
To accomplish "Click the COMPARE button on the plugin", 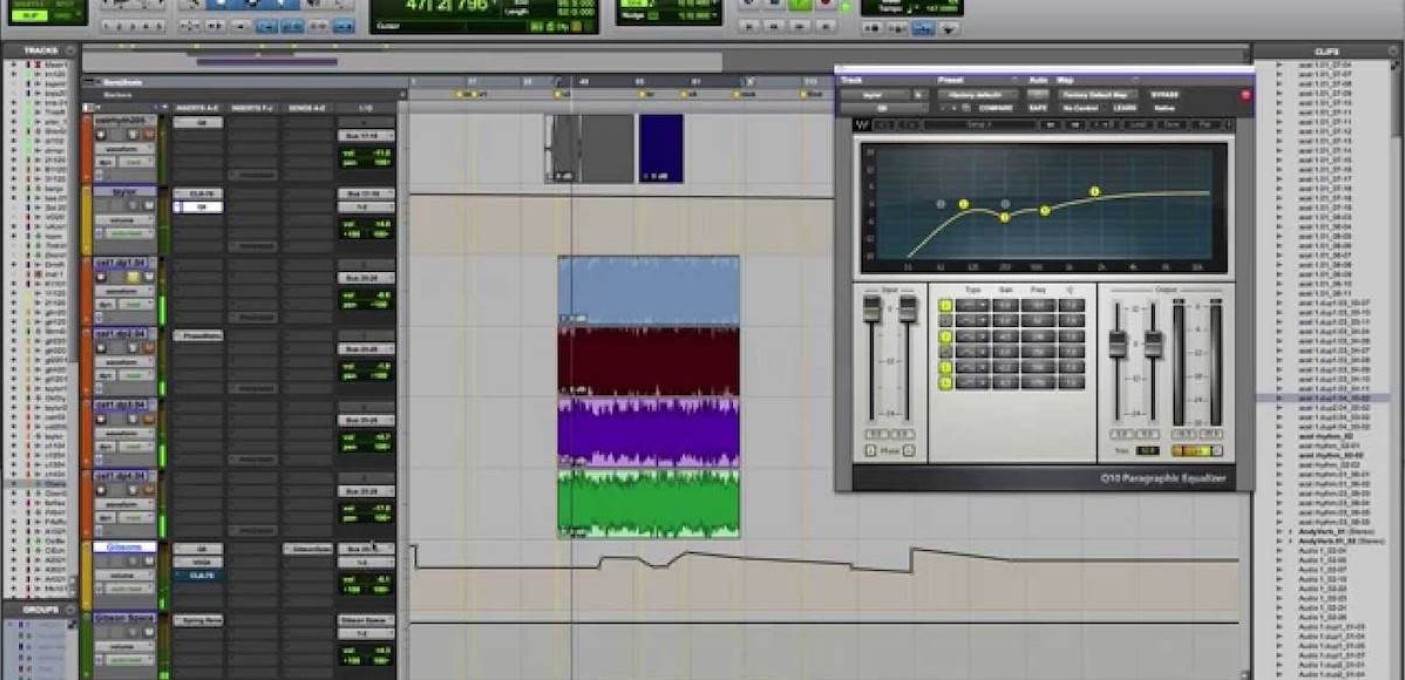I will [995, 108].
